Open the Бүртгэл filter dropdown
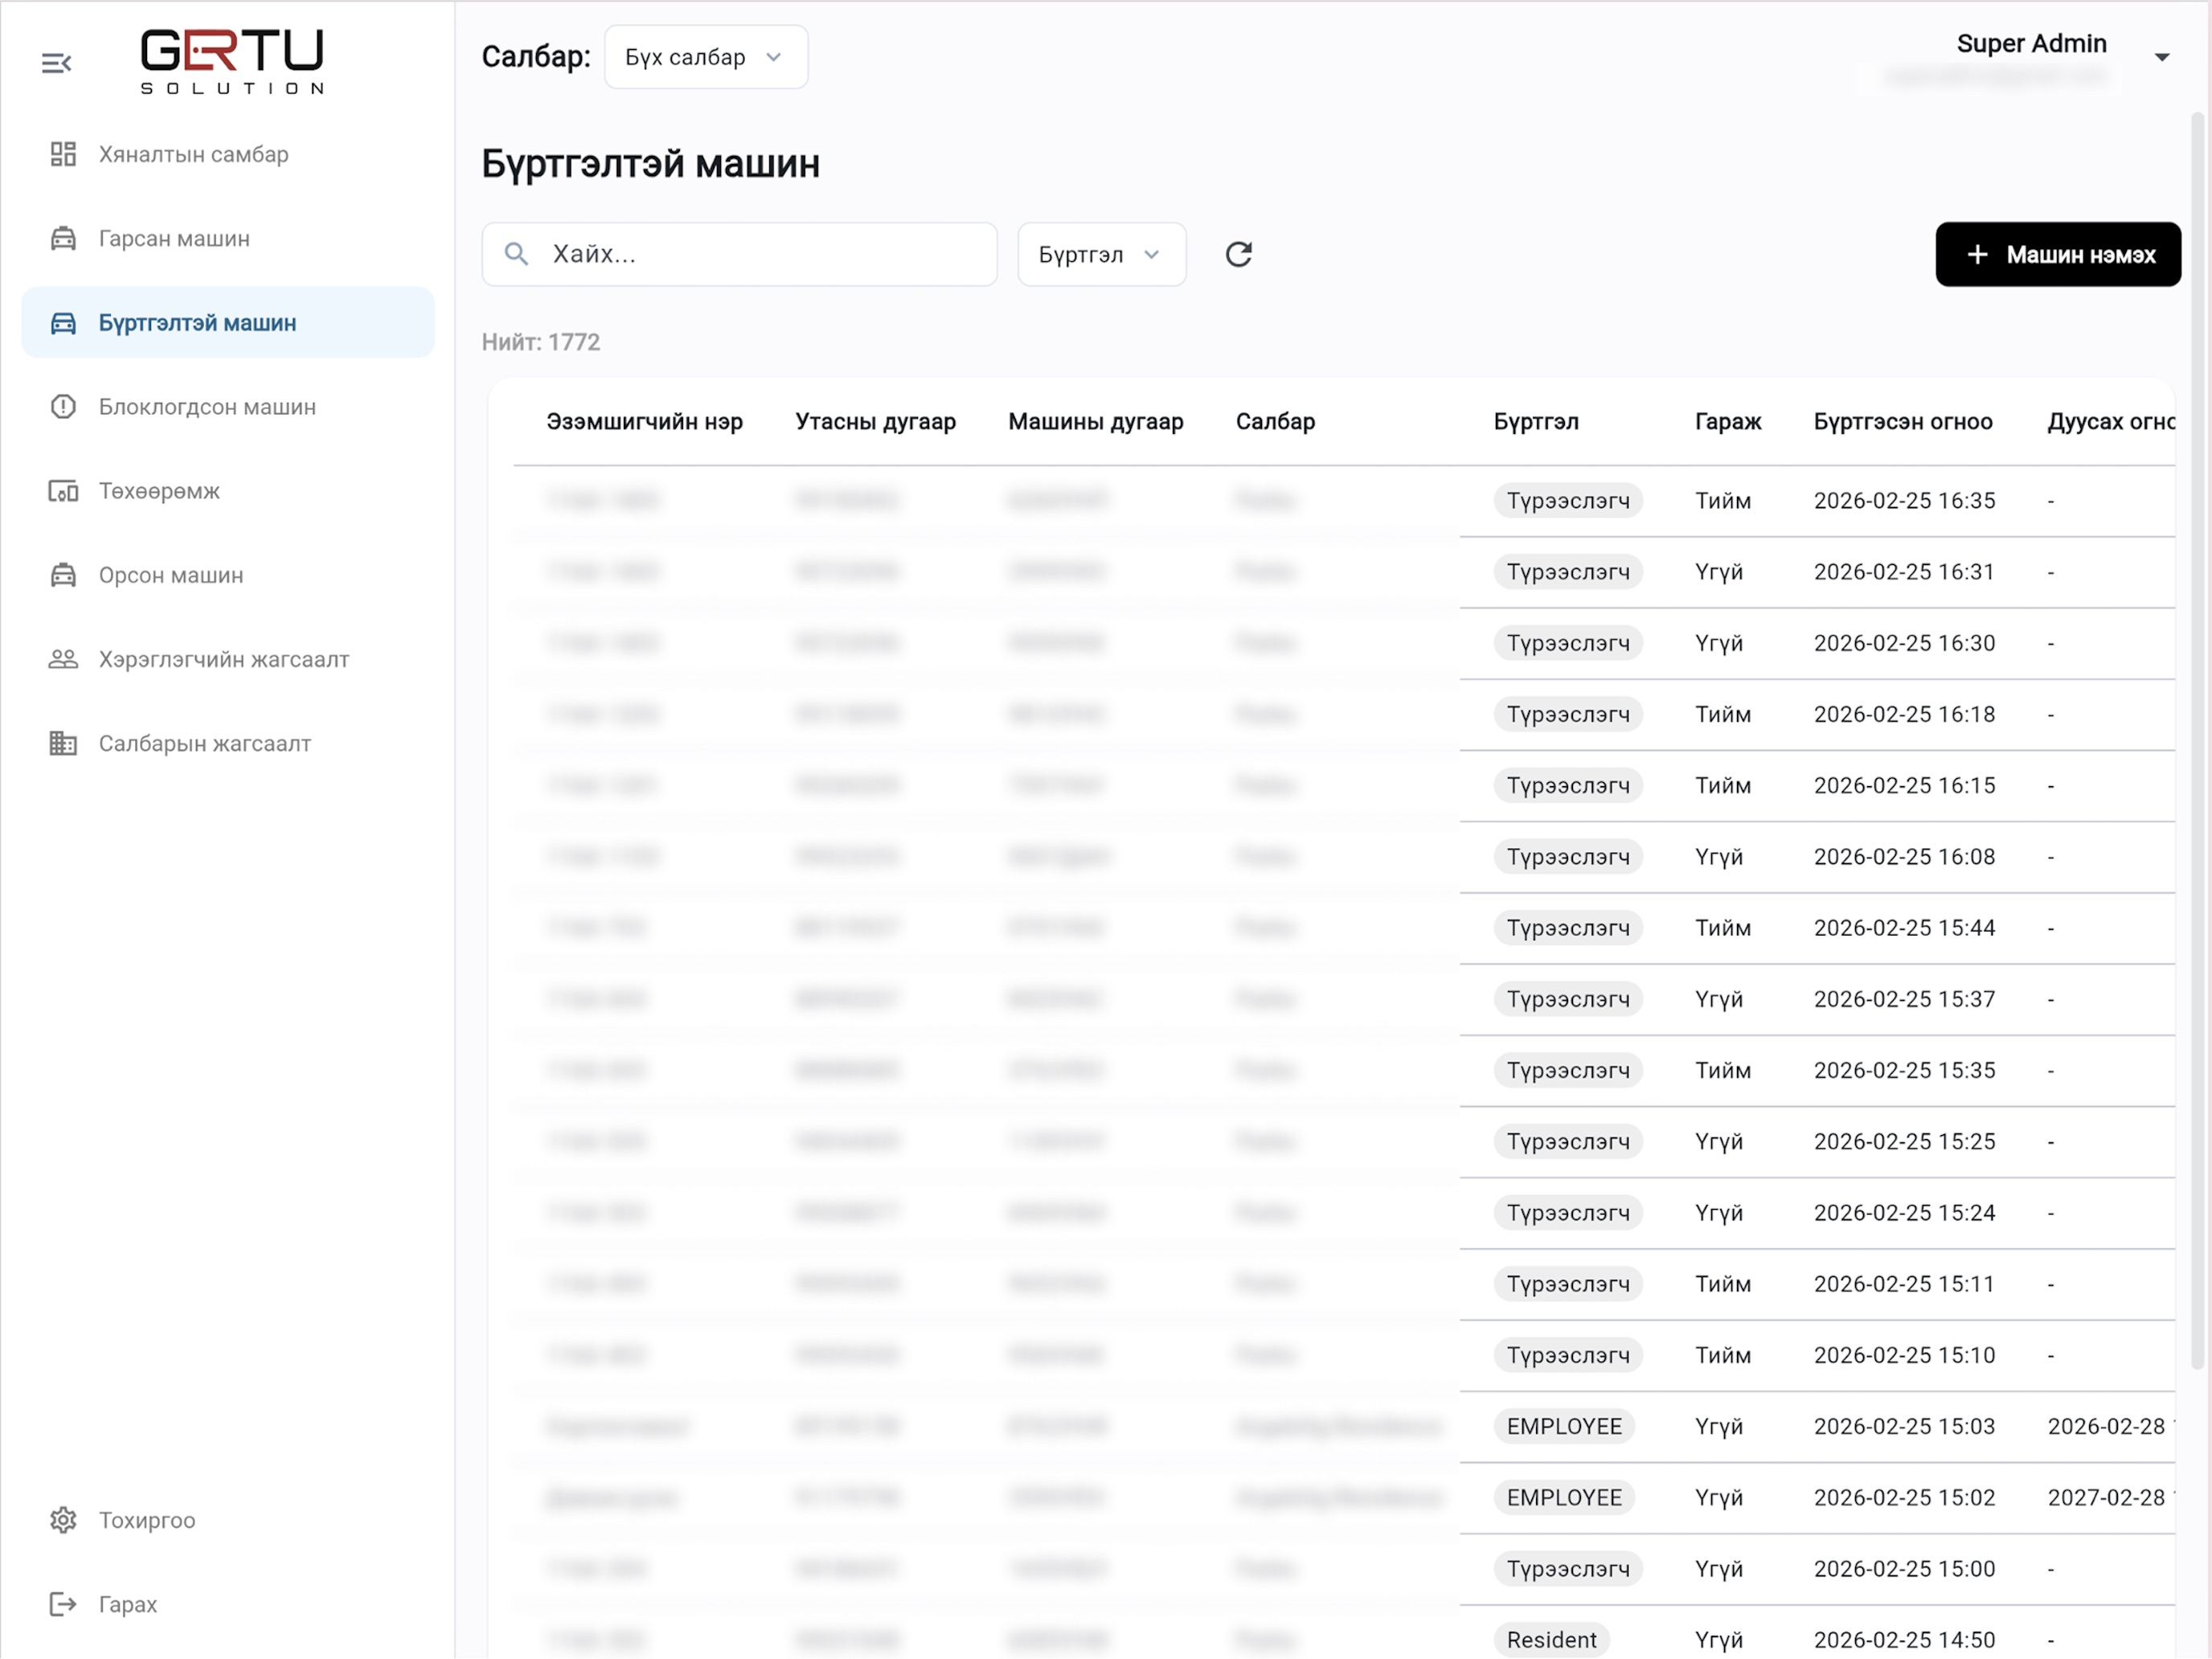Image resolution: width=2212 pixels, height=1659 pixels. point(1102,254)
